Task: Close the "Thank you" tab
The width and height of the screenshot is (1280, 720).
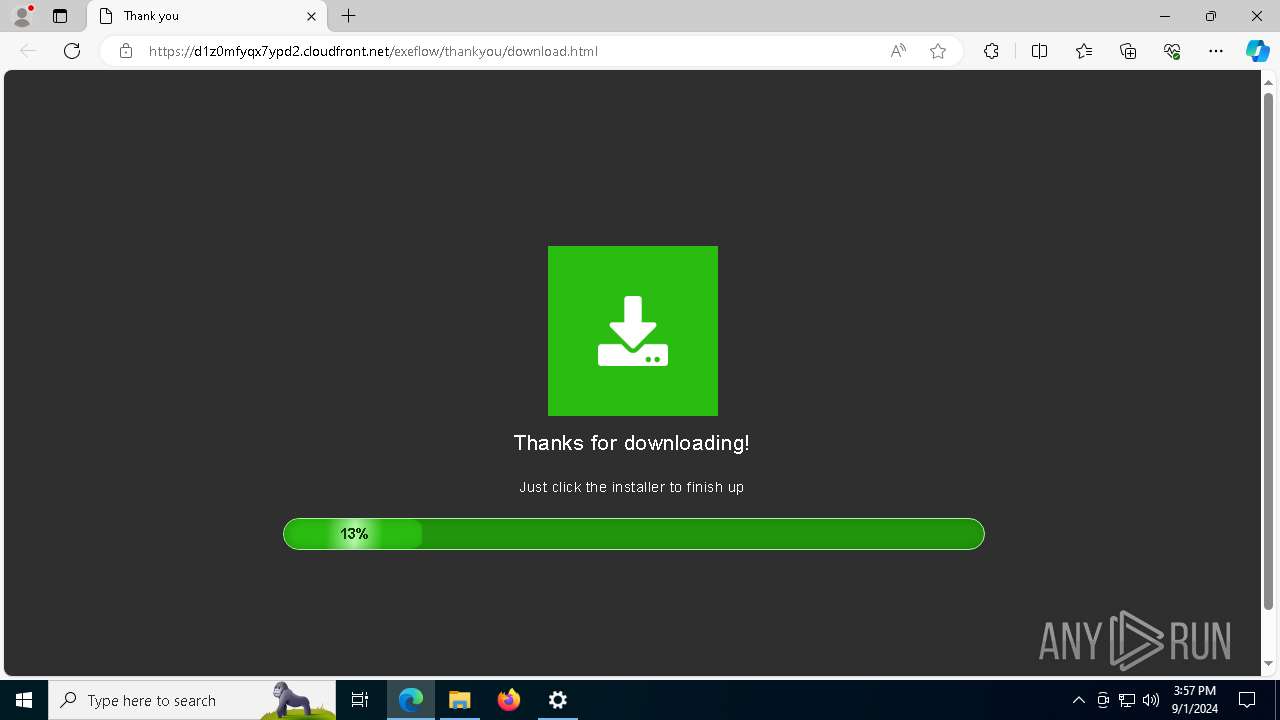Action: tap(311, 16)
